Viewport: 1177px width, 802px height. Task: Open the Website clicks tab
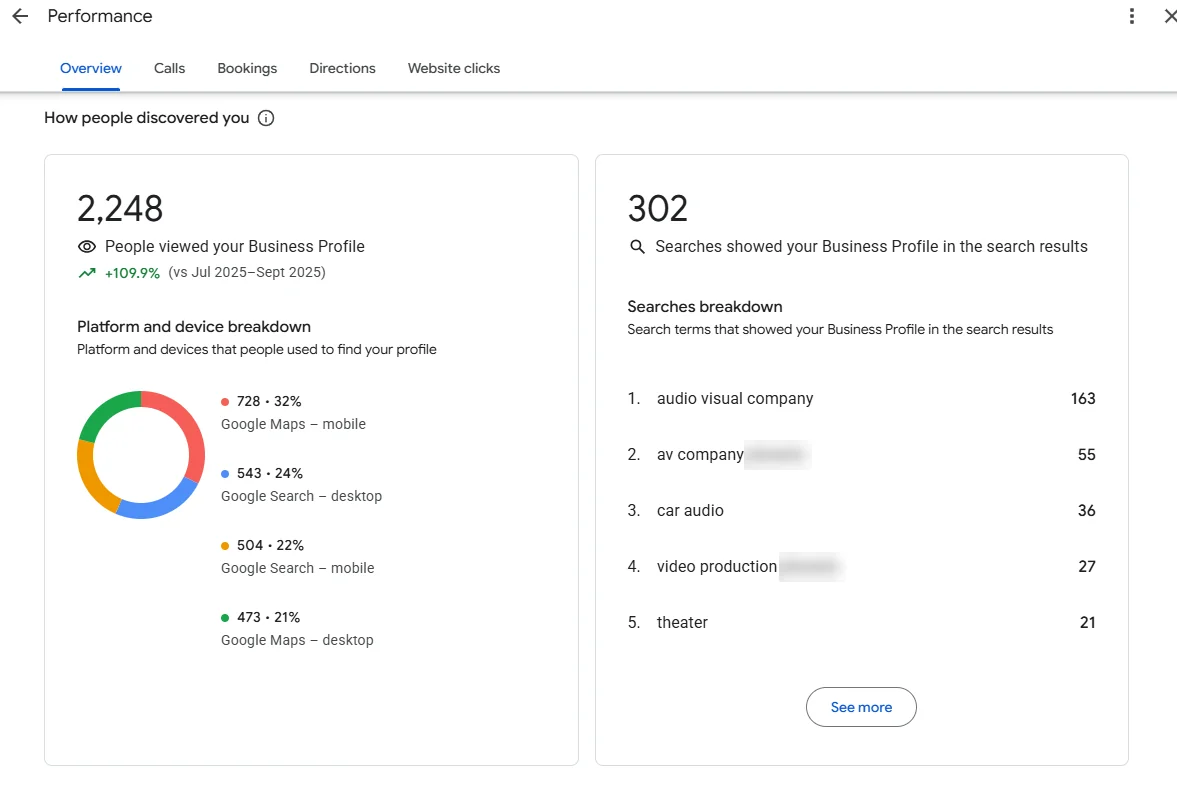453,68
